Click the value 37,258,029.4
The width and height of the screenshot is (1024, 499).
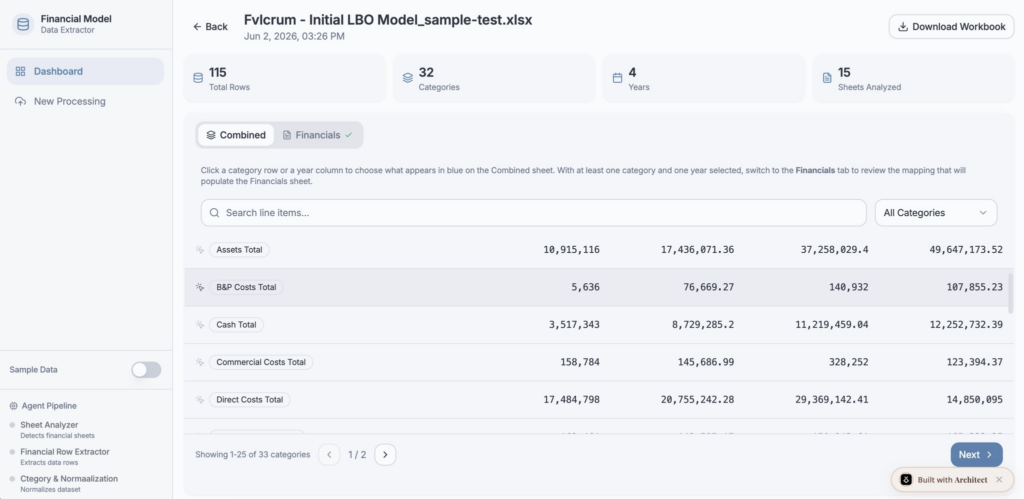pos(835,250)
